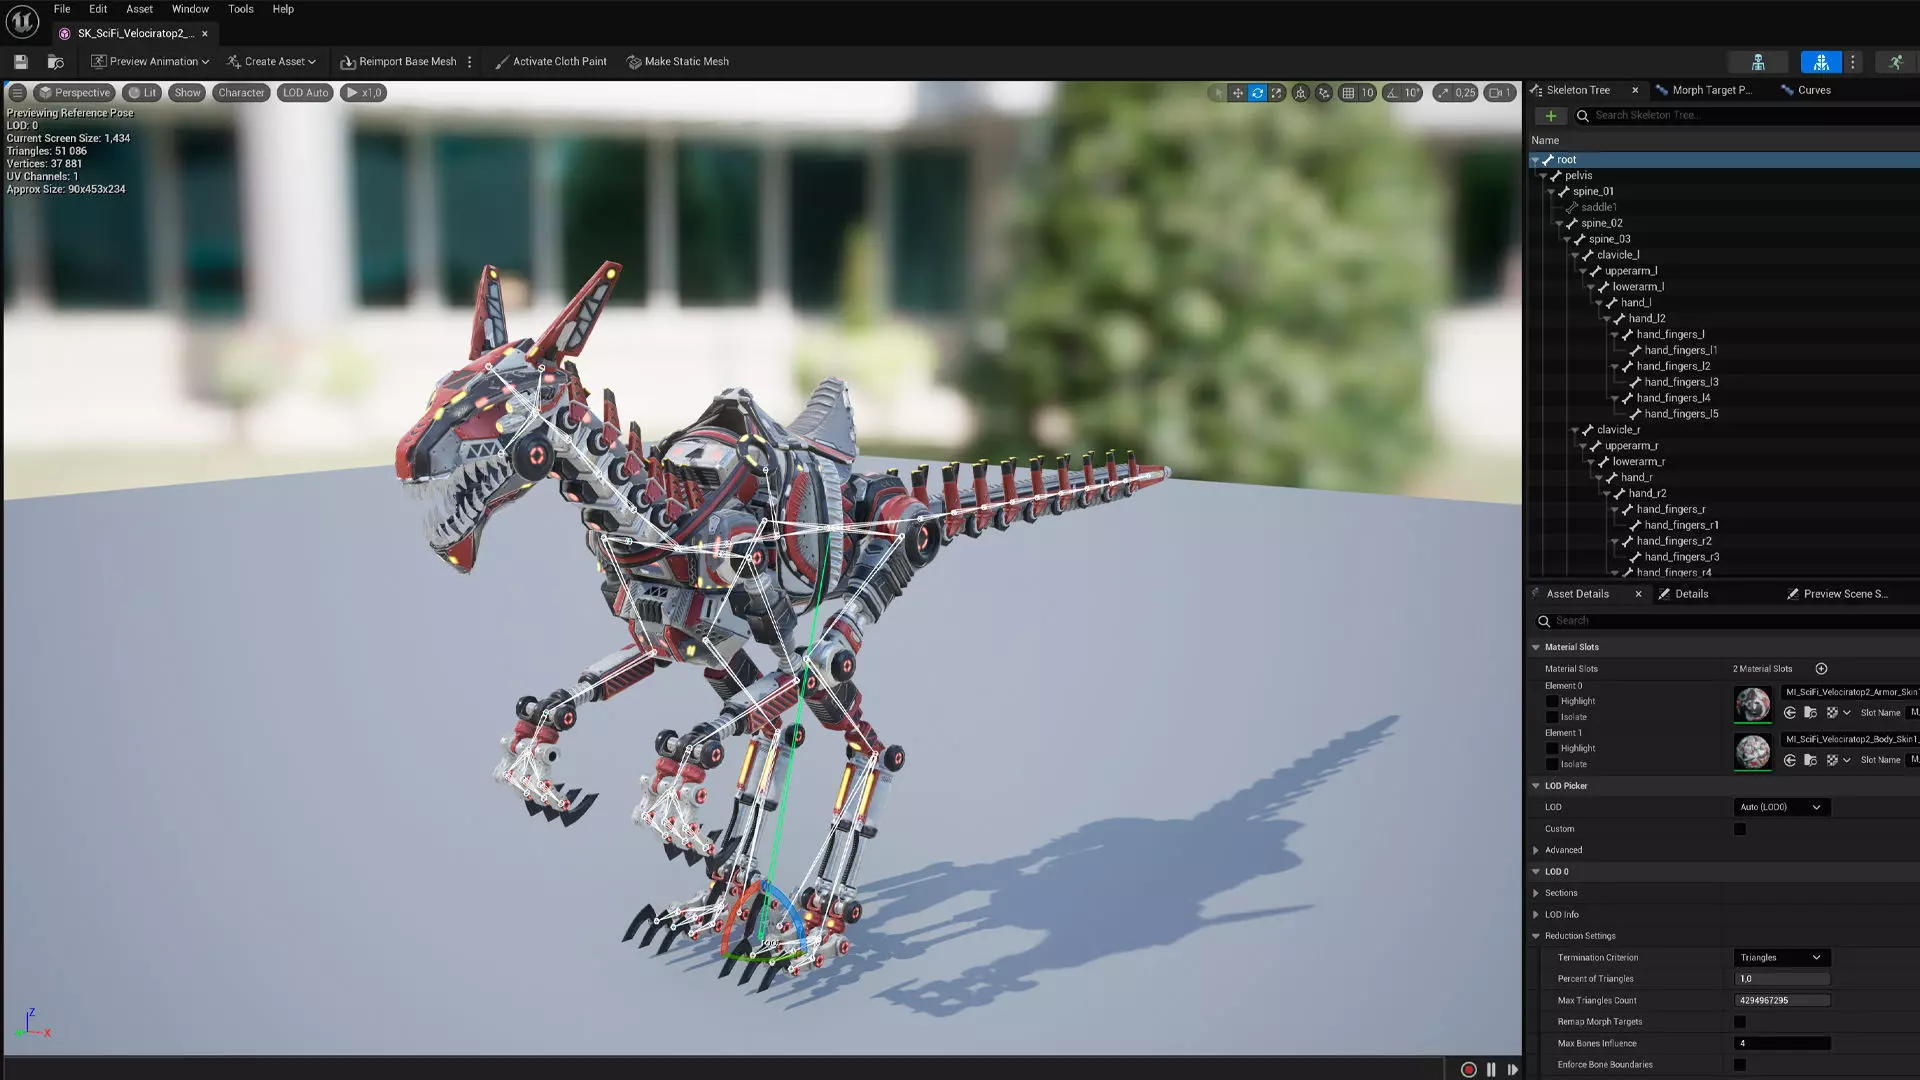Browse to Element 0 material in Content Browser
The image size is (1920, 1080).
[1810, 713]
